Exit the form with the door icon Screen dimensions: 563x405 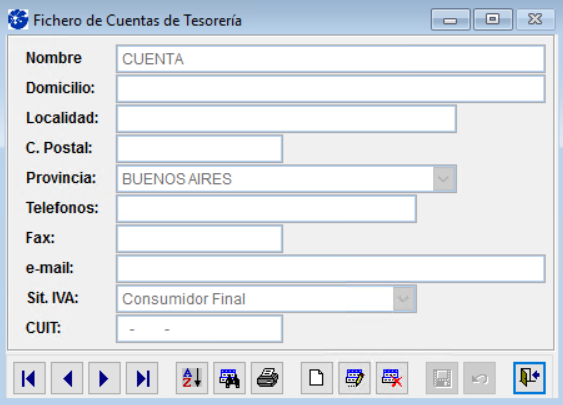click(530, 378)
